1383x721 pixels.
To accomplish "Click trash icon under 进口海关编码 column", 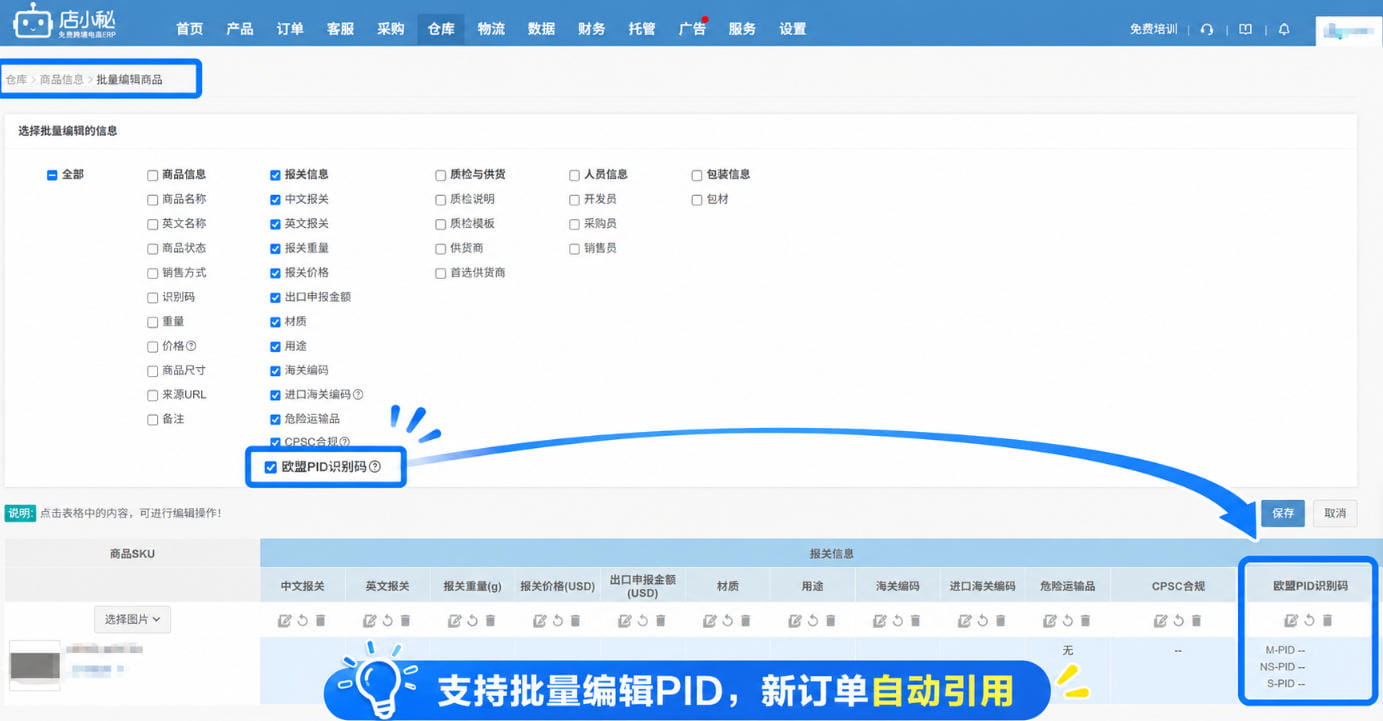I will [x=1000, y=621].
